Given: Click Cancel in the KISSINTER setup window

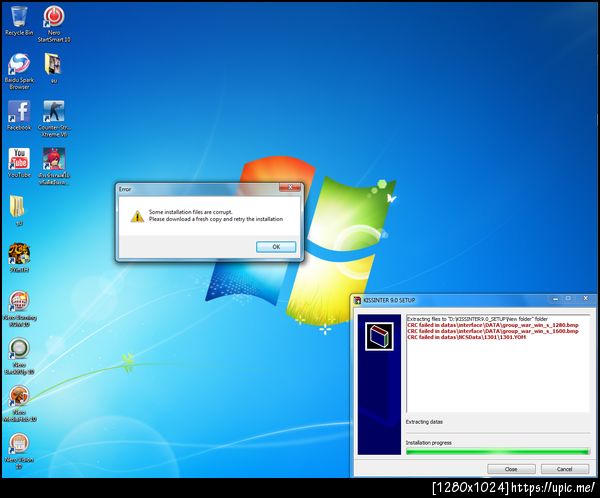Looking at the screenshot, I should tap(565, 469).
